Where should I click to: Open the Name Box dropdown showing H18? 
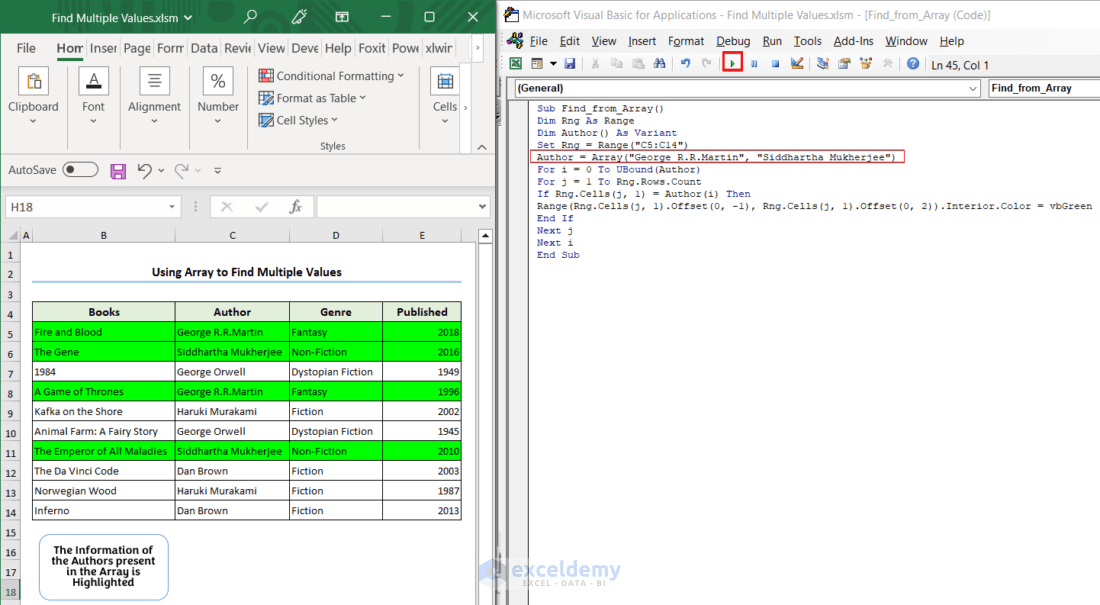coord(170,205)
